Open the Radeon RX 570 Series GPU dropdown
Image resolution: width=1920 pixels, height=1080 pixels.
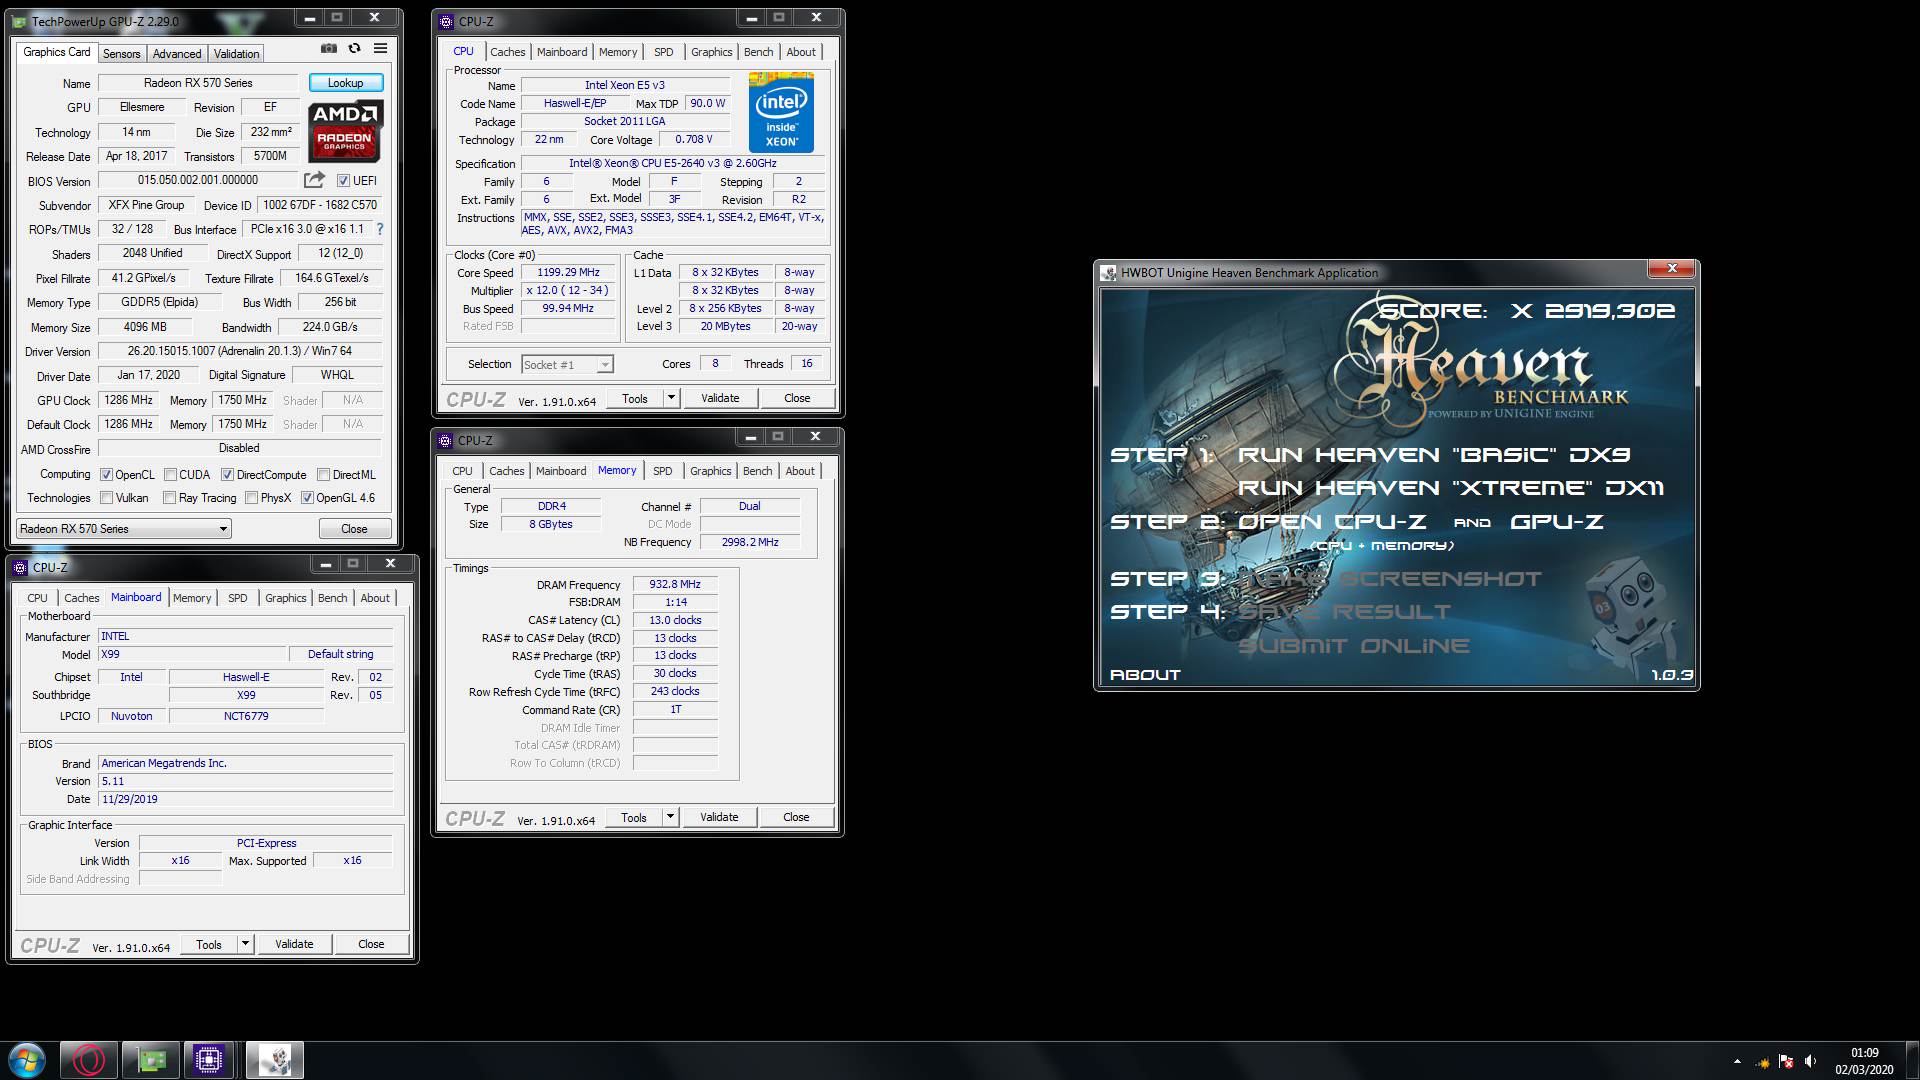[x=124, y=529]
